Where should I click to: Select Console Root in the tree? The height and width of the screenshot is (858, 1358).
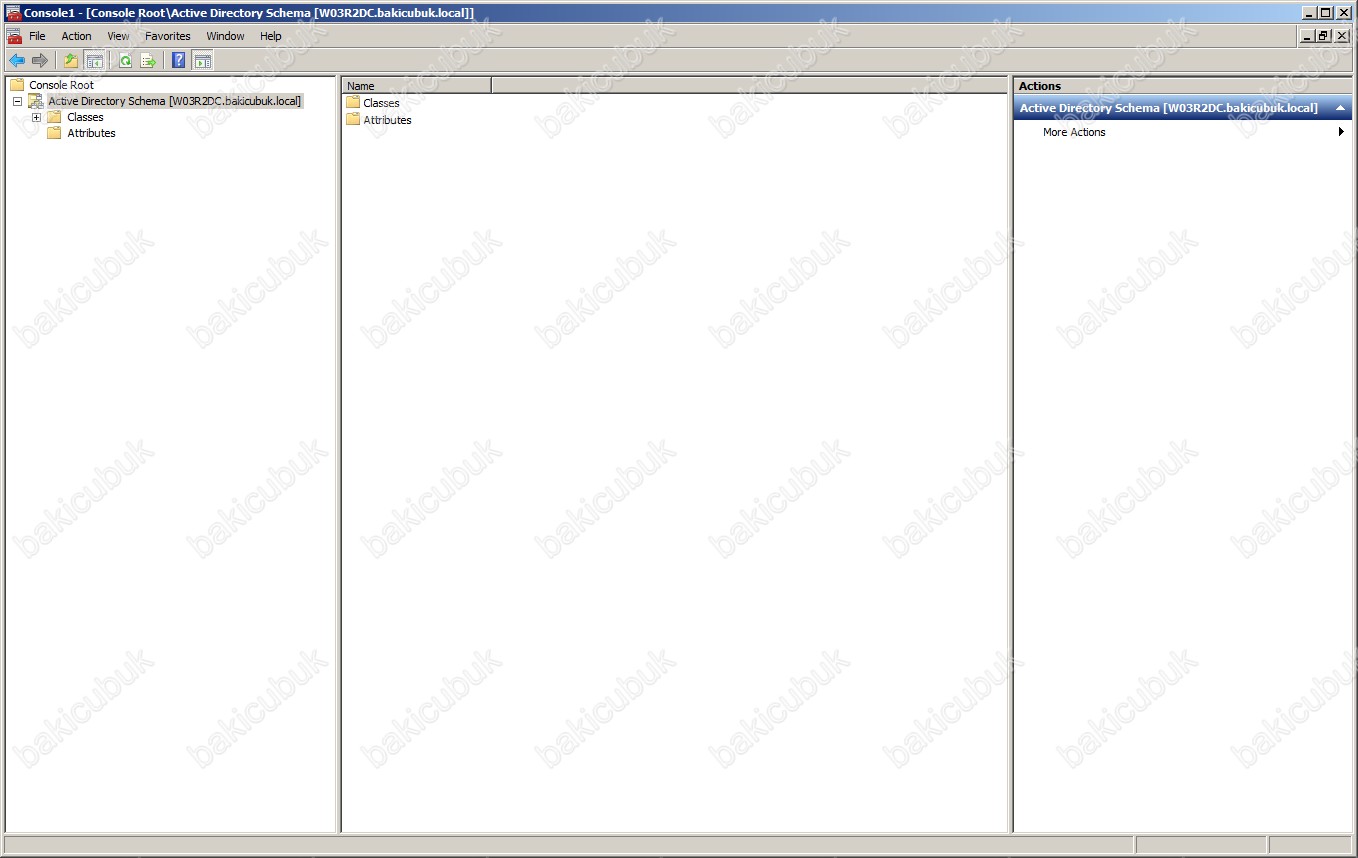[x=61, y=85]
